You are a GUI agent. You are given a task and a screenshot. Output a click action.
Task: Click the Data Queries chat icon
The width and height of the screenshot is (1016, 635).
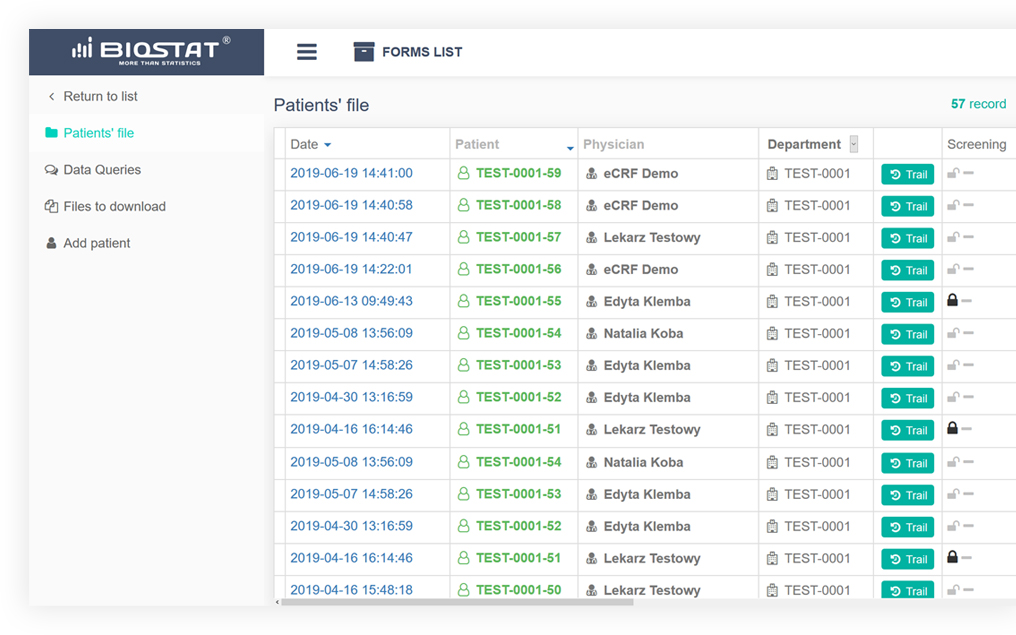tap(52, 170)
